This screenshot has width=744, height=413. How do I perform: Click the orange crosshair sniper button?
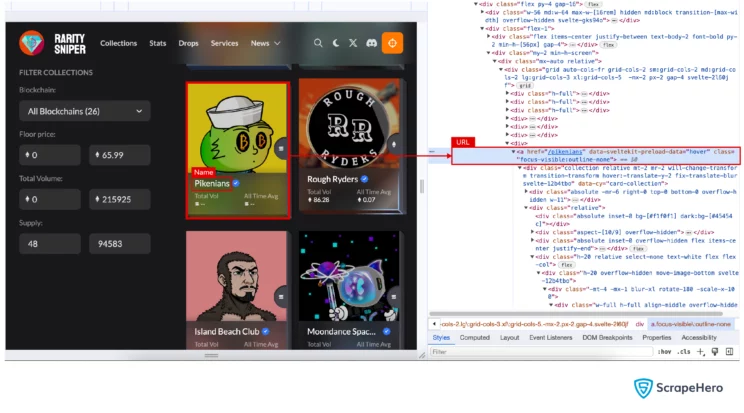click(392, 43)
